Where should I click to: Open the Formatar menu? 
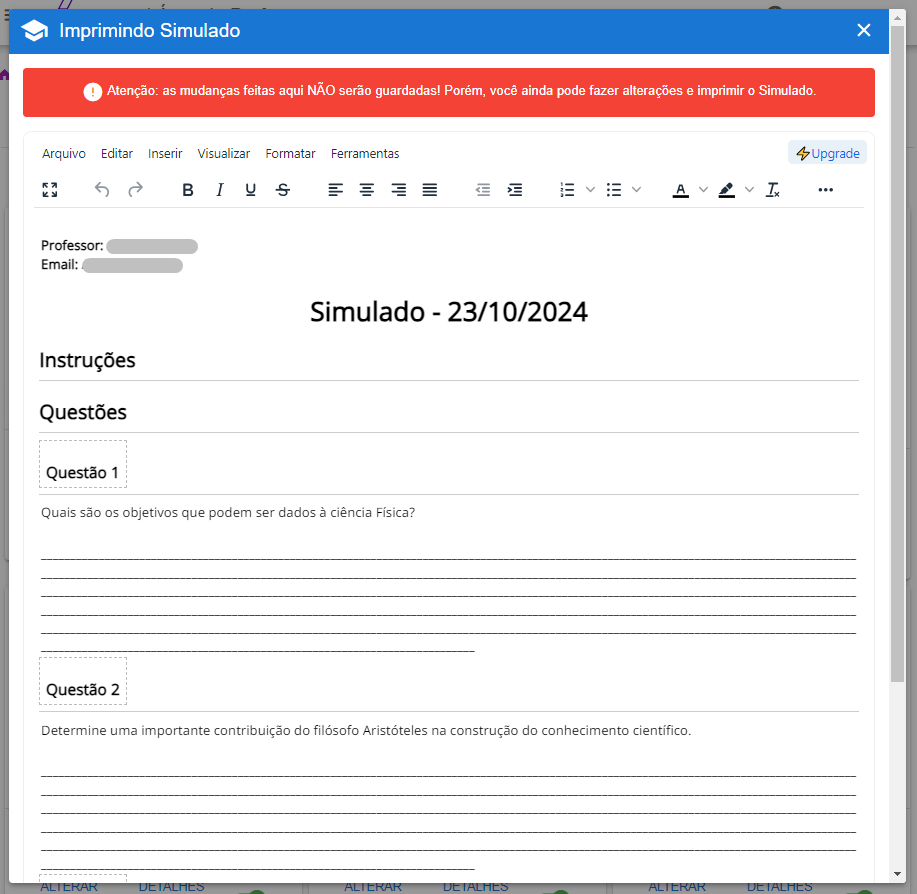click(x=290, y=154)
